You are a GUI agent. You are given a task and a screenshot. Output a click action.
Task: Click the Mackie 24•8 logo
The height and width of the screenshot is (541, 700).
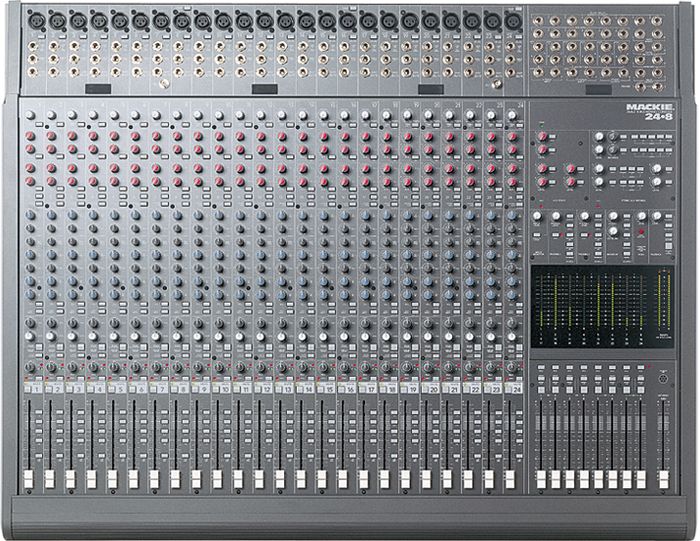650,112
